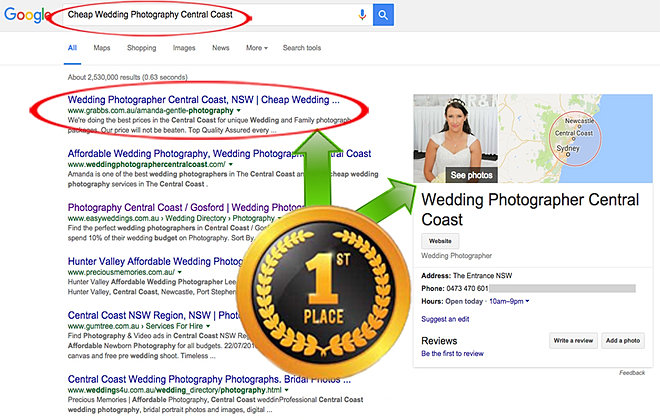This screenshot has height=420, width=660.
Task: Open the Central Coast NSW Region gumtree result
Action: click(x=154, y=315)
